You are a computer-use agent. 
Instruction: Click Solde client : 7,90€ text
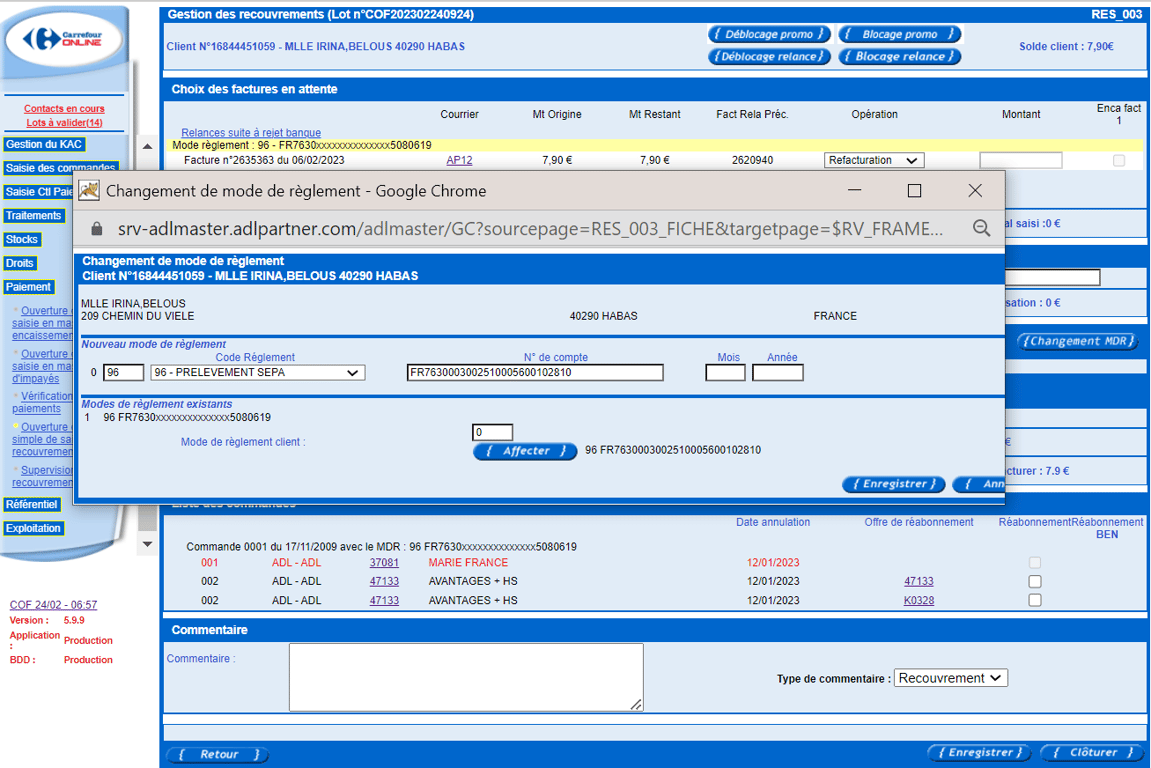pos(1067,46)
